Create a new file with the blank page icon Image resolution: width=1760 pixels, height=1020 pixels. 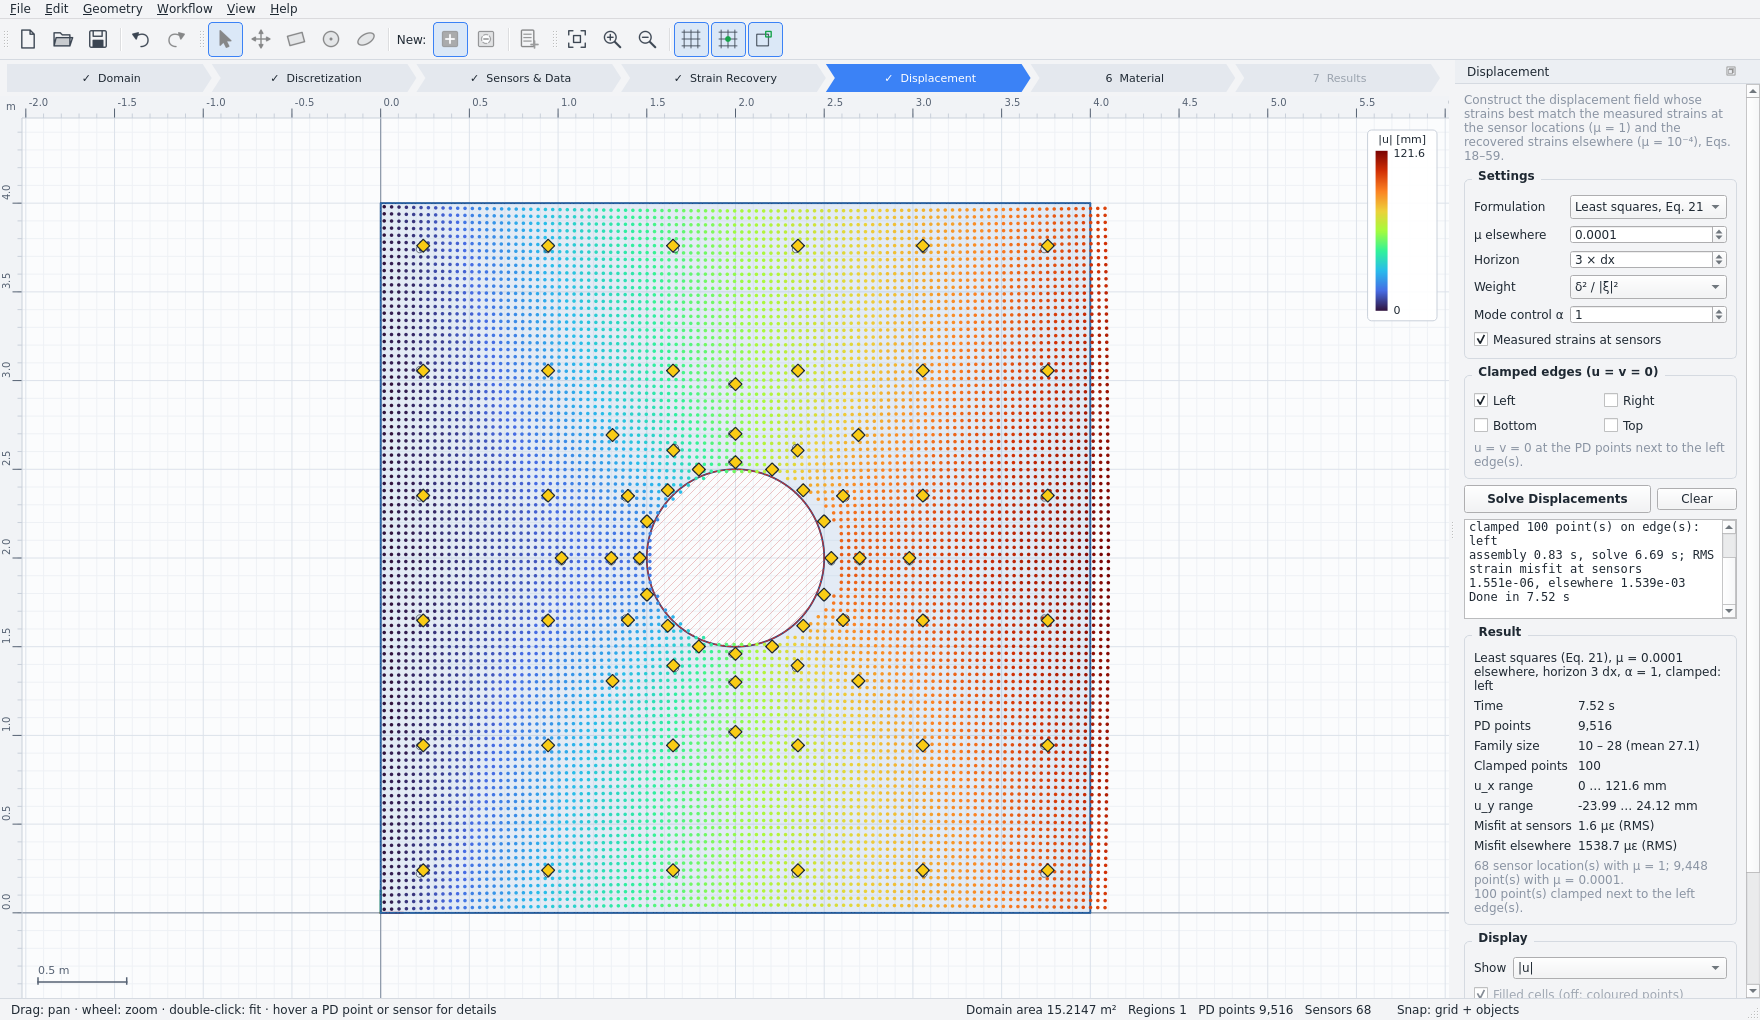[28, 39]
